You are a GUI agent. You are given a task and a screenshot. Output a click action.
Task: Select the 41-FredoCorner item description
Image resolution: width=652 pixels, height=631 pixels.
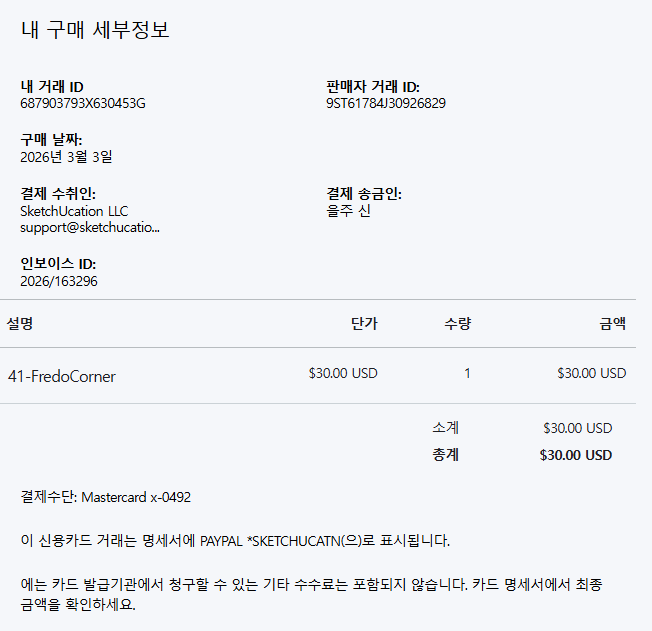pyautogui.click(x=61, y=376)
